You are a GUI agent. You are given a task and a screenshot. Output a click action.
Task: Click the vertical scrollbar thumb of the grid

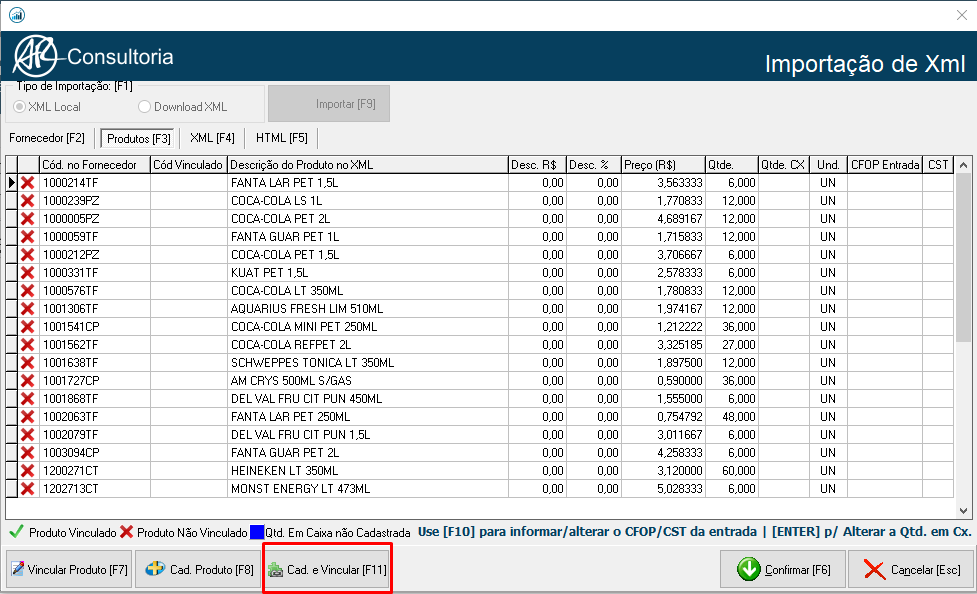click(x=963, y=257)
